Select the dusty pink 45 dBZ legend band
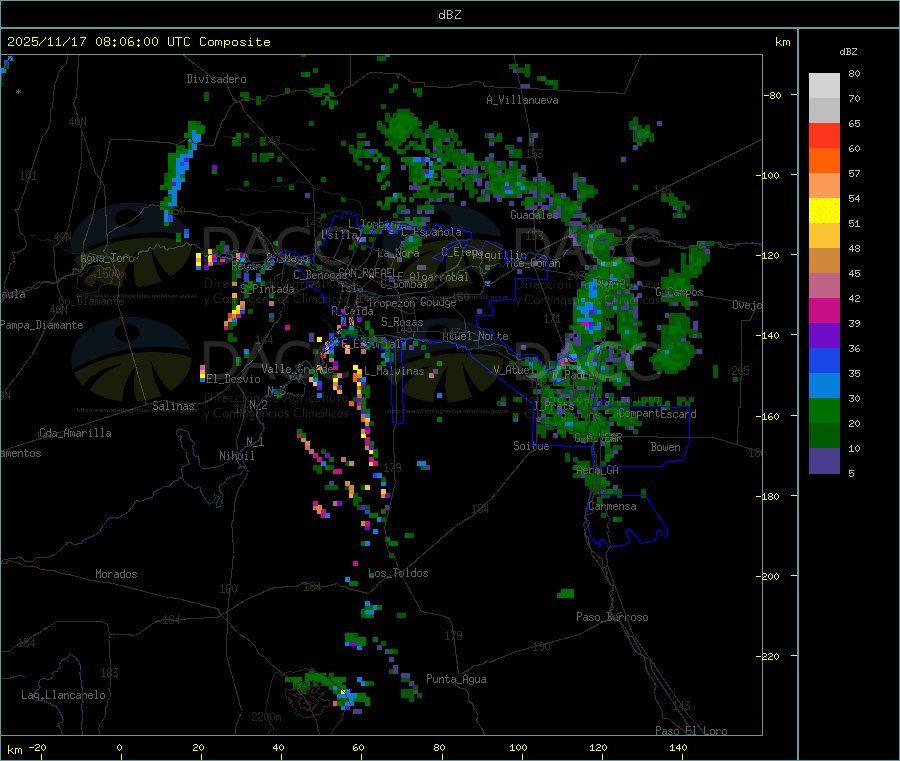This screenshot has width=900, height=761. coord(824,285)
